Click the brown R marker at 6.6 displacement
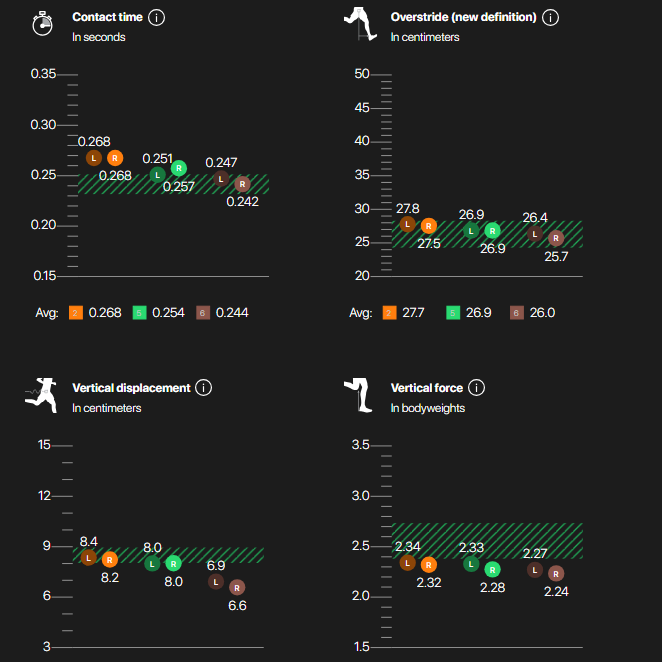Viewport: 662px width, 662px height. (237, 587)
